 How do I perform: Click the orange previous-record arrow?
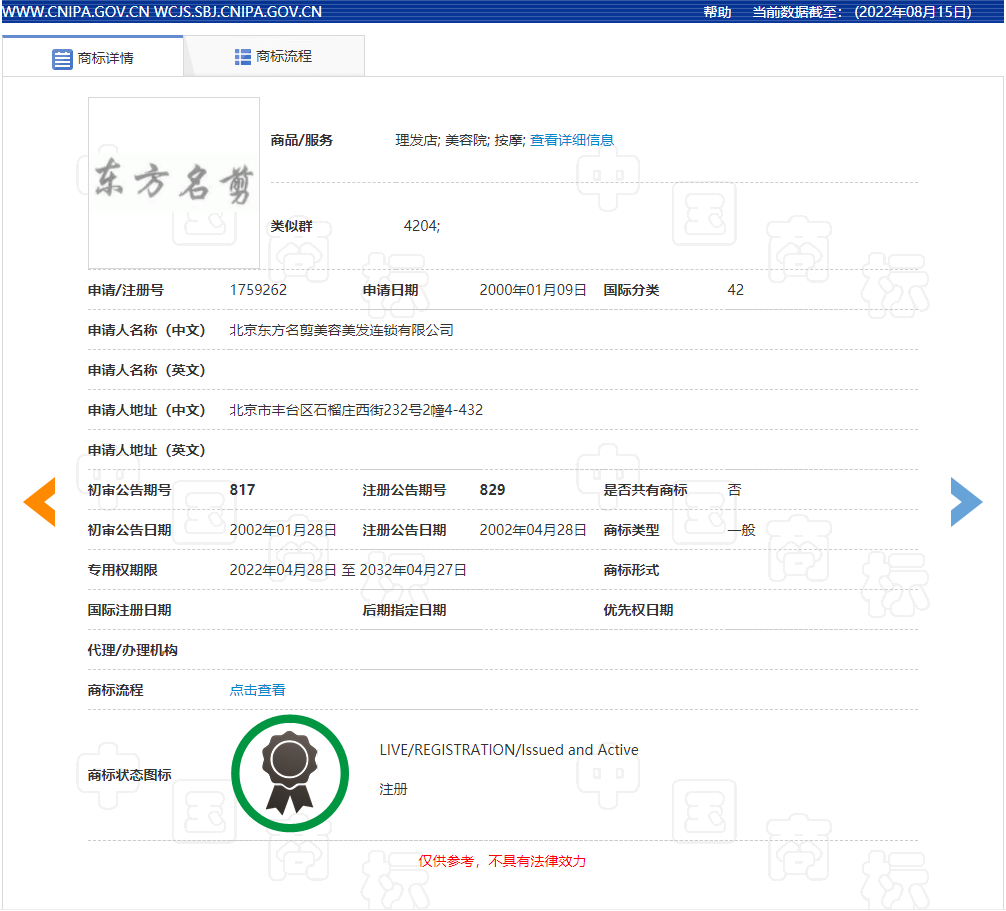(x=40, y=502)
